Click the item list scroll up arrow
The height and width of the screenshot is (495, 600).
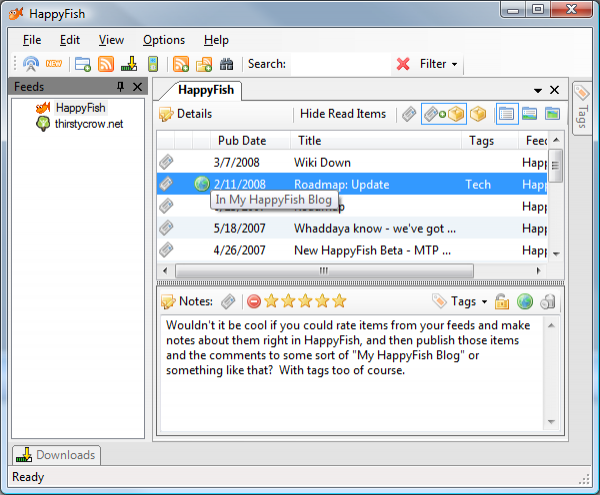556,140
